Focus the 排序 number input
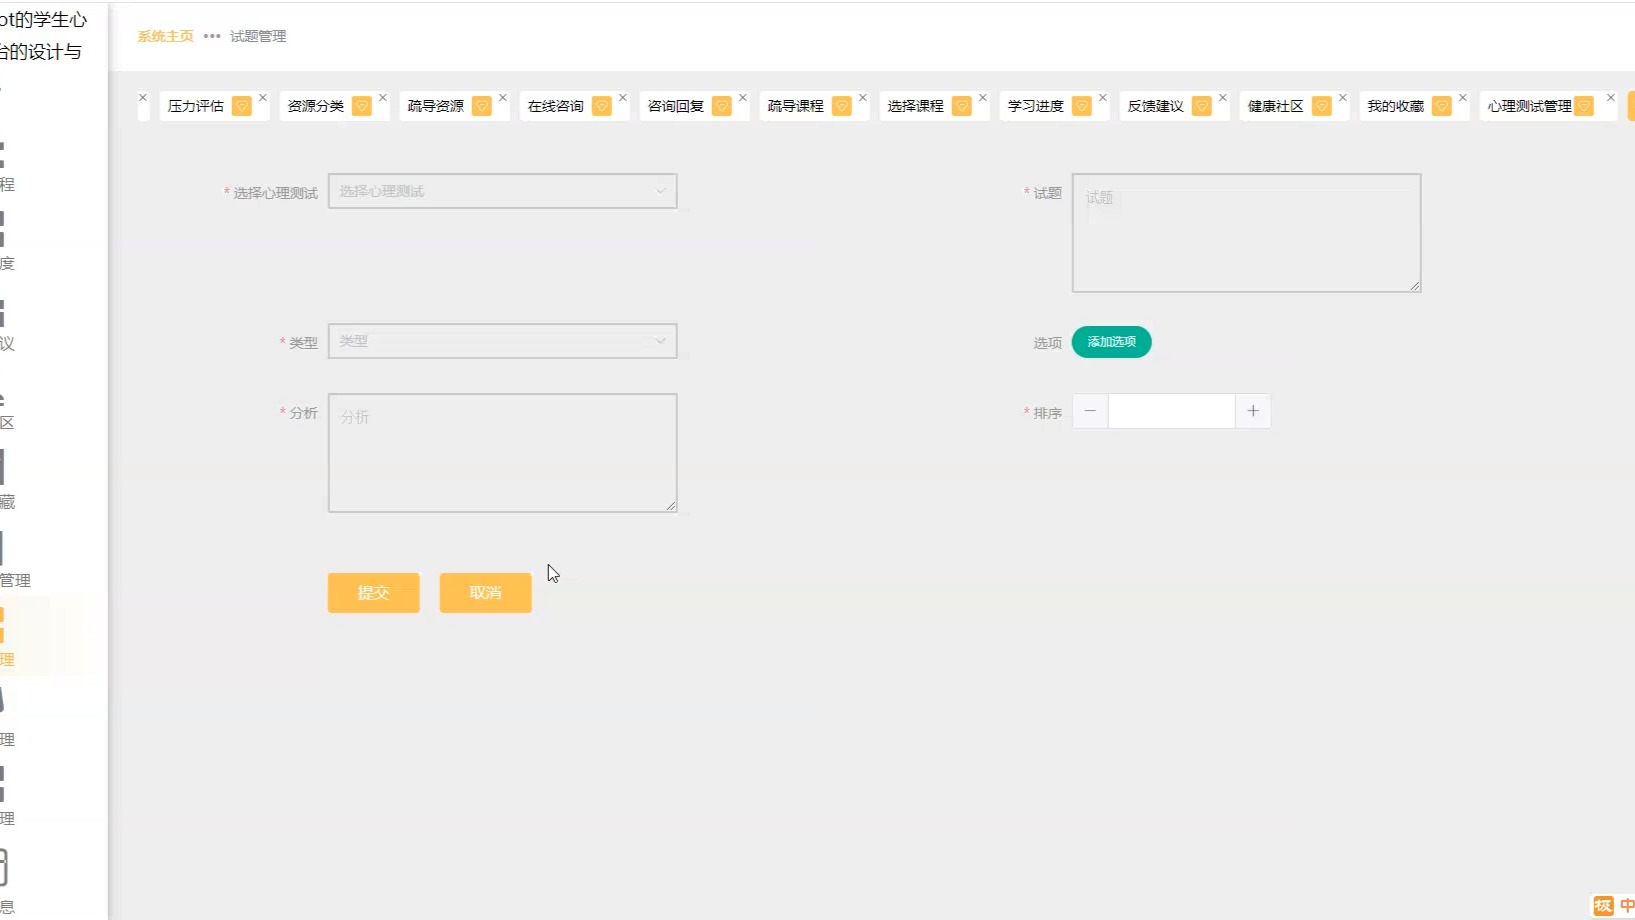Image resolution: width=1635 pixels, height=920 pixels. [x=1172, y=411]
